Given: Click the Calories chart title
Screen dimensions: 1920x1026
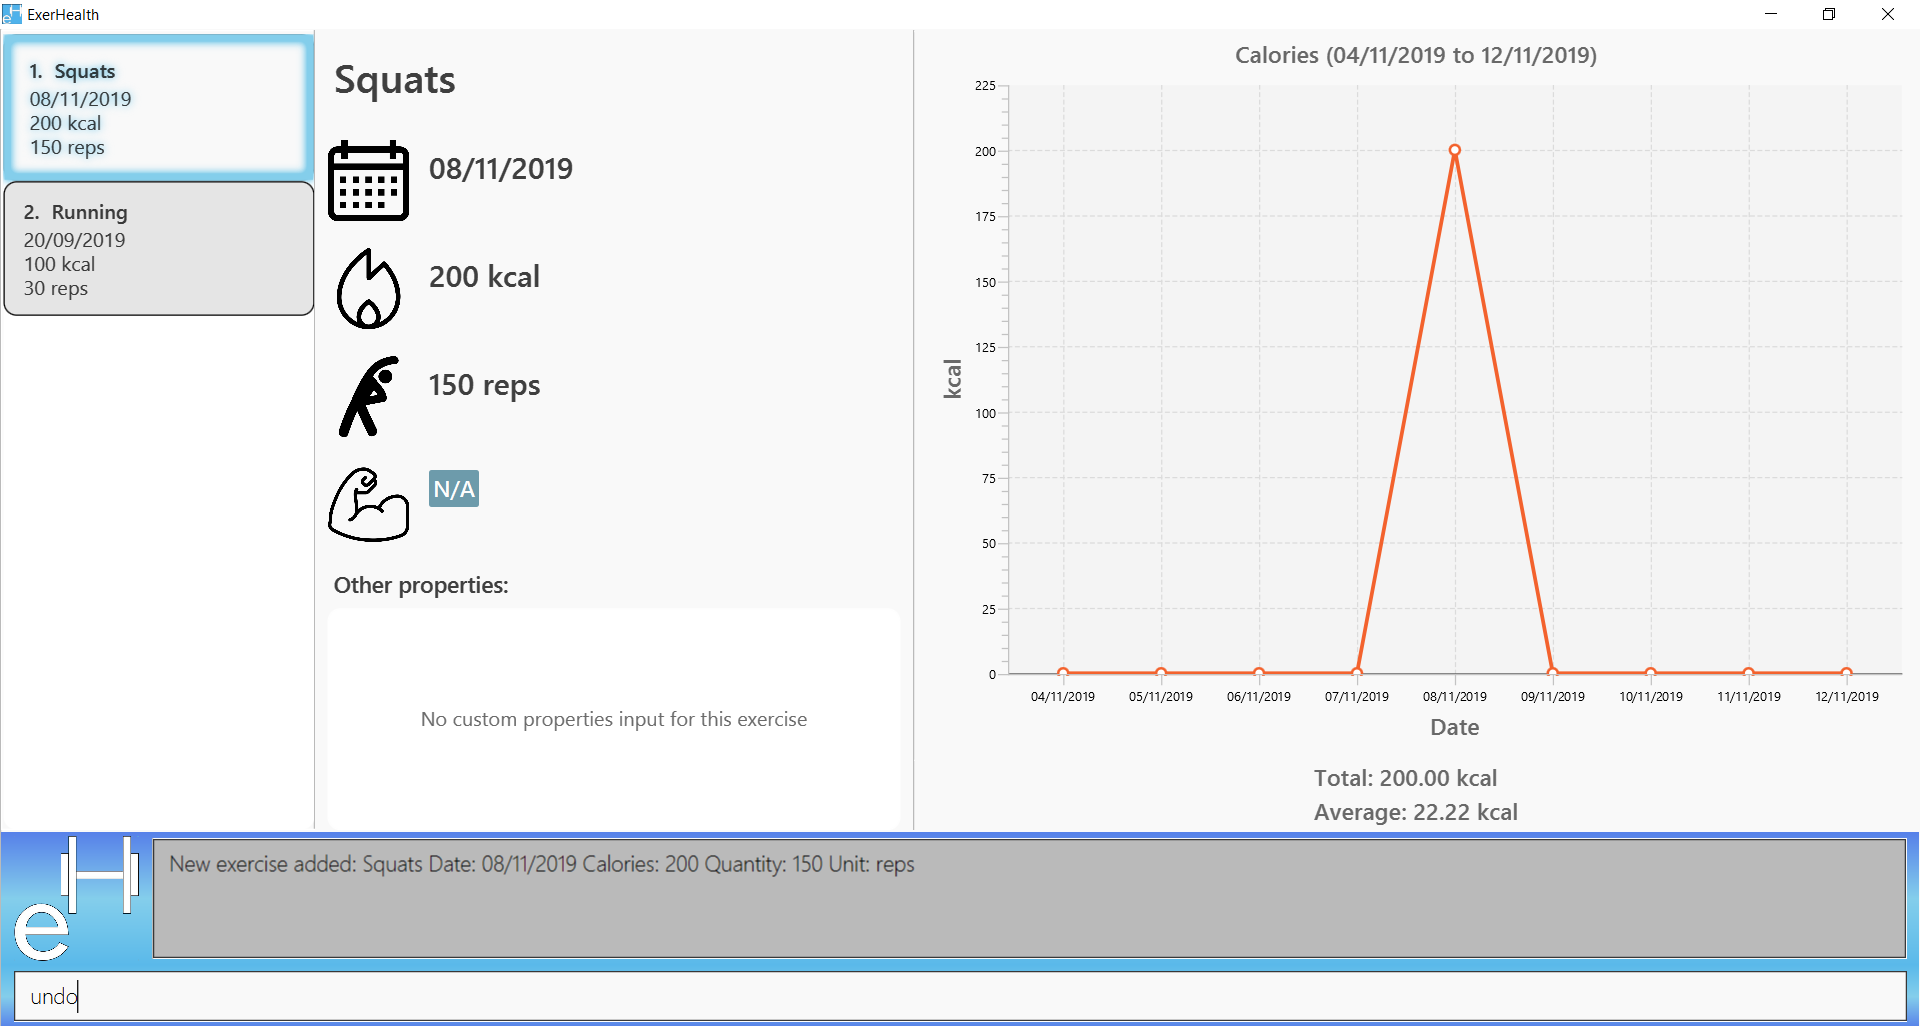Looking at the screenshot, I should point(1416,55).
